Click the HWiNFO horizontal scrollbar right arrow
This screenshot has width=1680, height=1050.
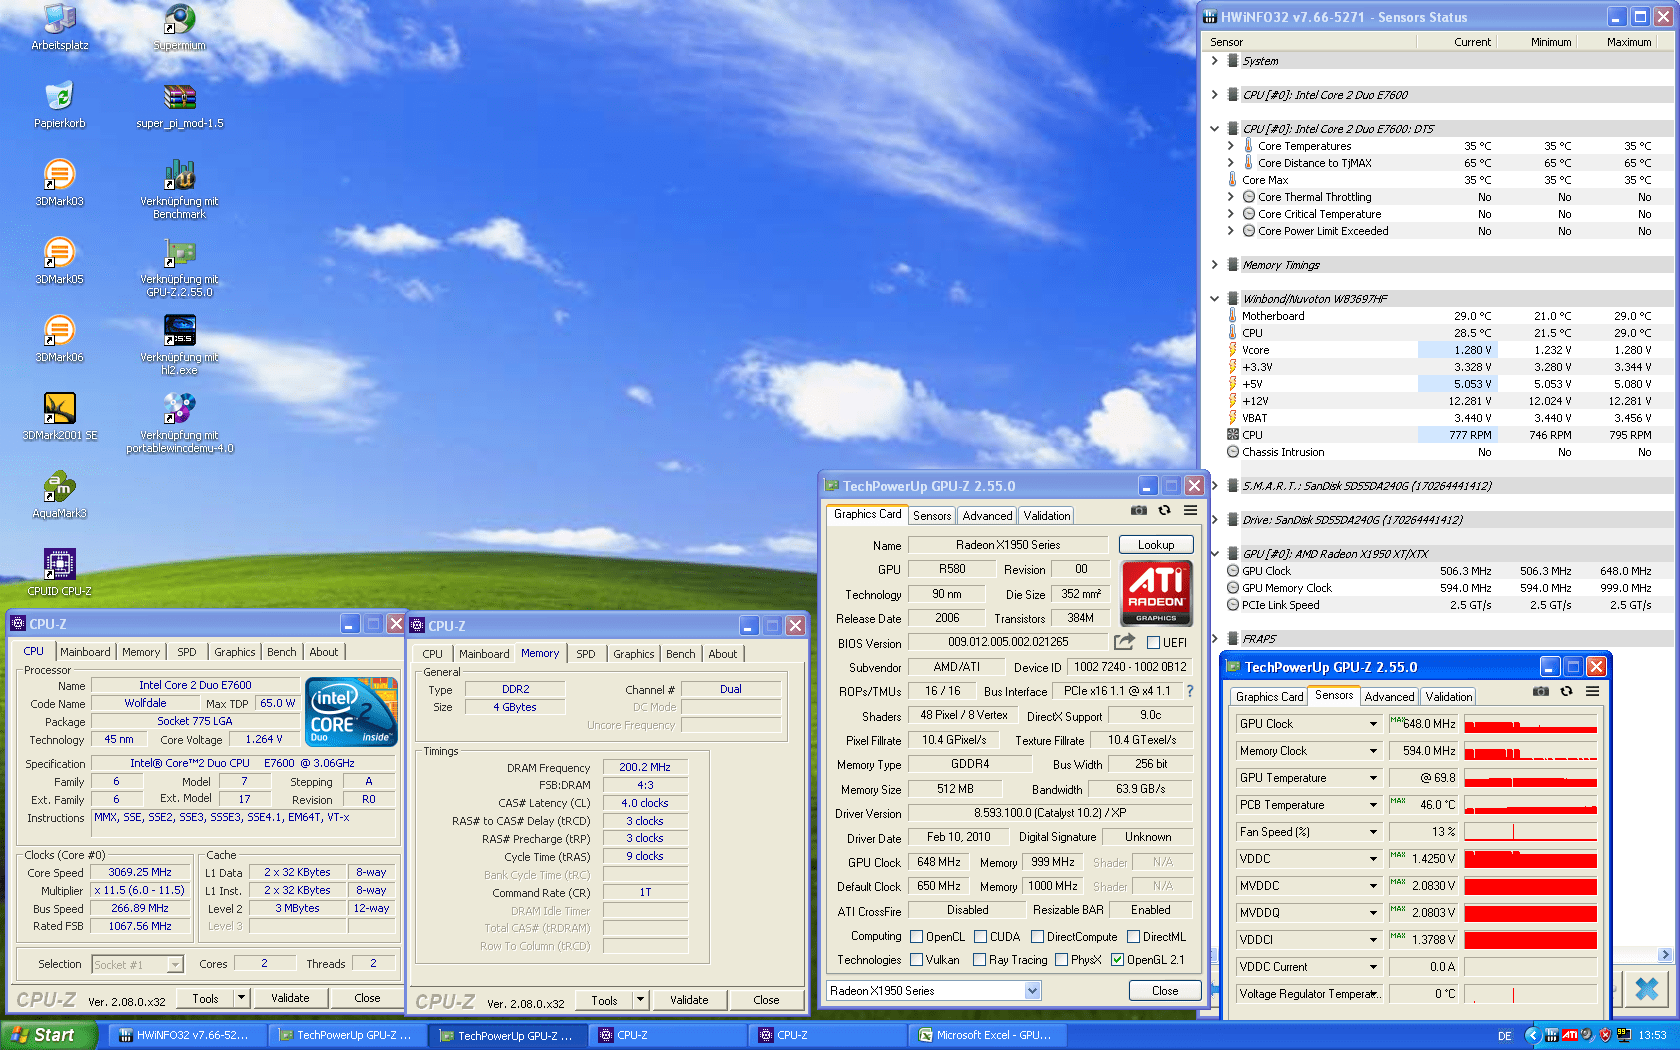click(x=1664, y=955)
